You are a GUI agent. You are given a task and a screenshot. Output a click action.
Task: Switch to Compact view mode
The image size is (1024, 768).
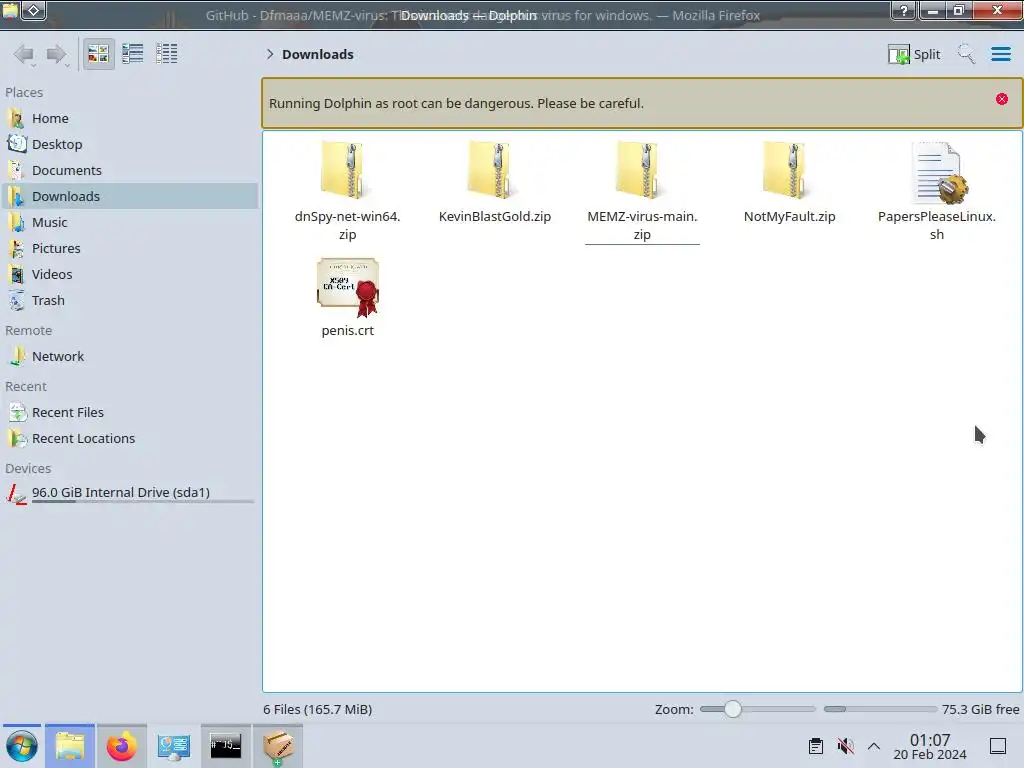pos(133,54)
